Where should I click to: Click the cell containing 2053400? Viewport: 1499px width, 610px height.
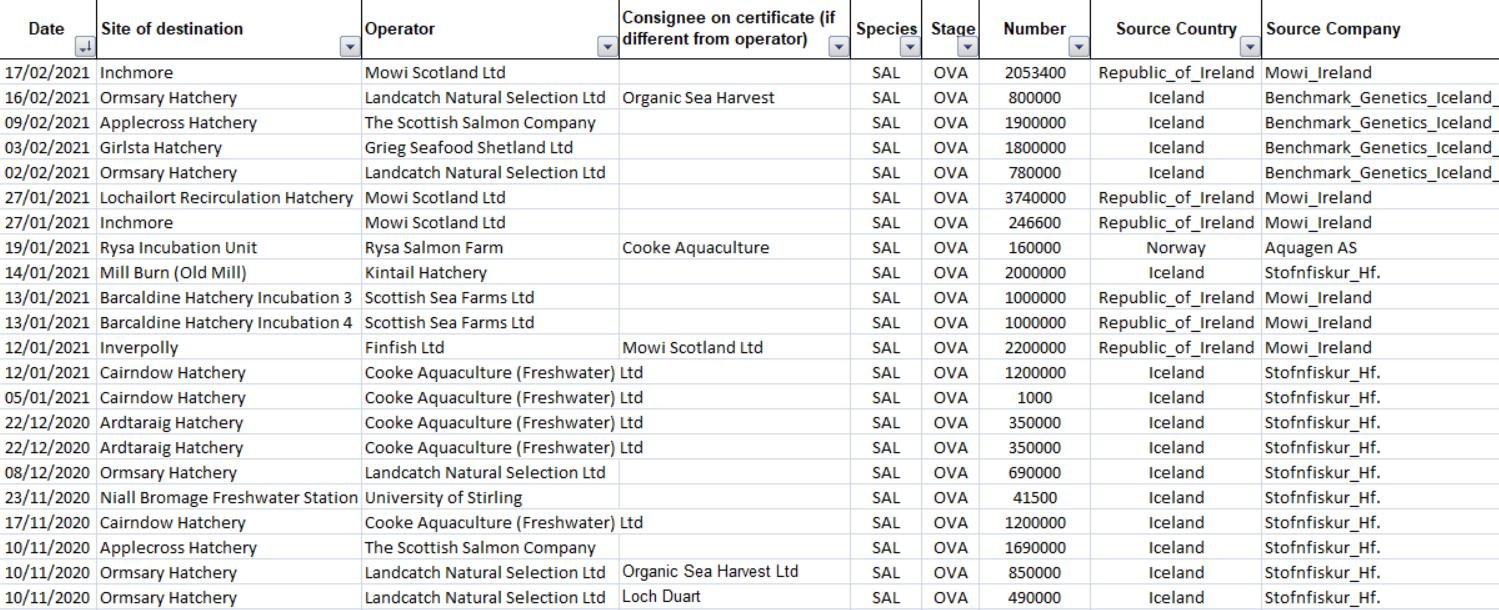(1035, 73)
